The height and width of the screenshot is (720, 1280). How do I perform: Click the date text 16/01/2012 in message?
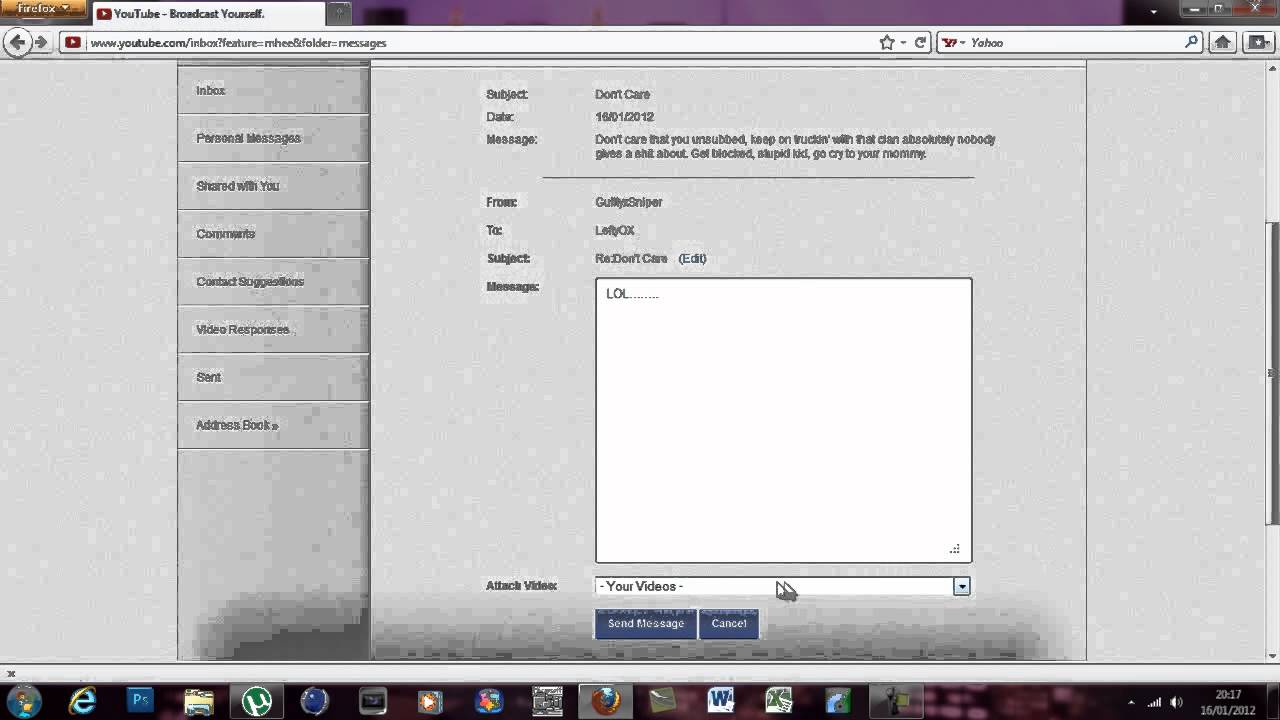624,117
